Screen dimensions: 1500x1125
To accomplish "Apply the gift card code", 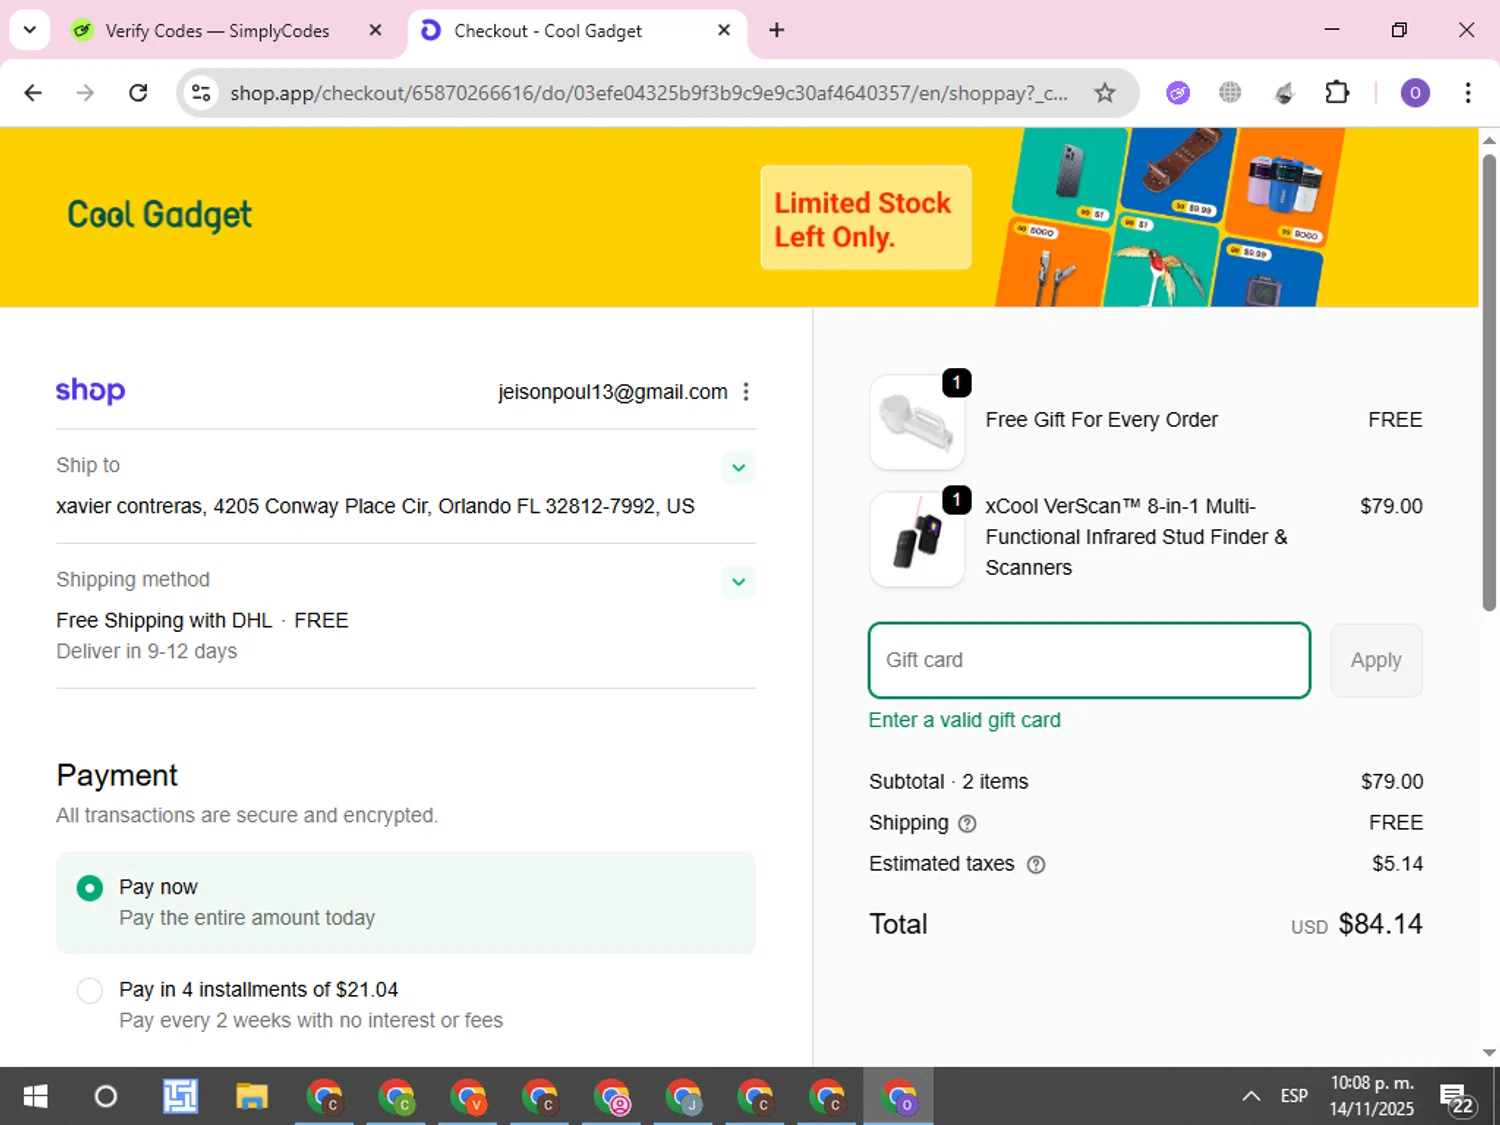I will [1376, 660].
